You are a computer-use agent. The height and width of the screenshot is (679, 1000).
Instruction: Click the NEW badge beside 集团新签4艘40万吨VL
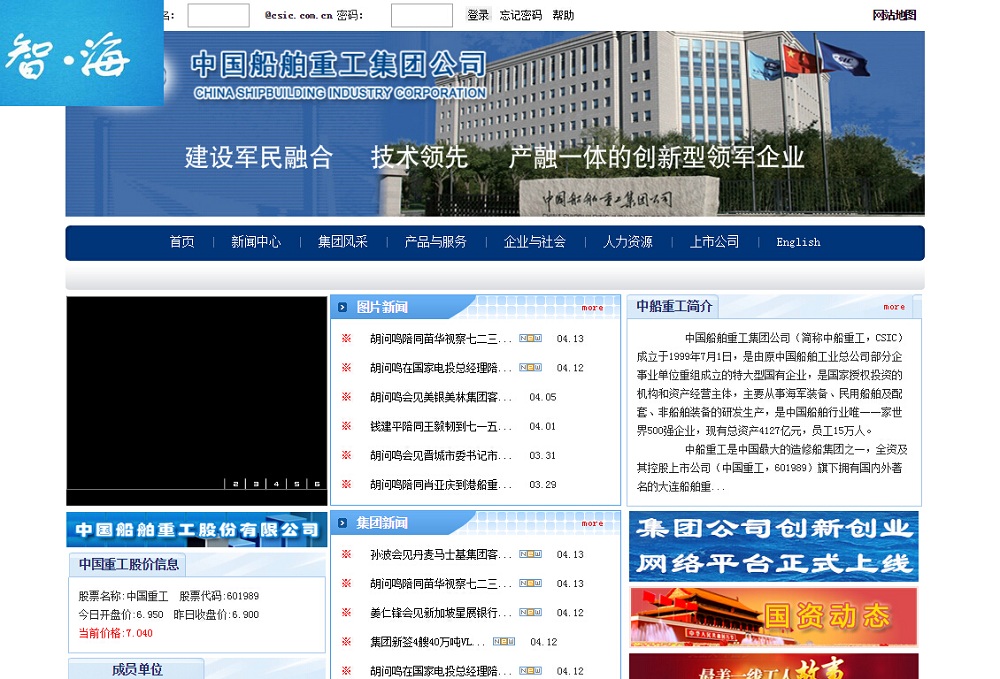pos(504,641)
